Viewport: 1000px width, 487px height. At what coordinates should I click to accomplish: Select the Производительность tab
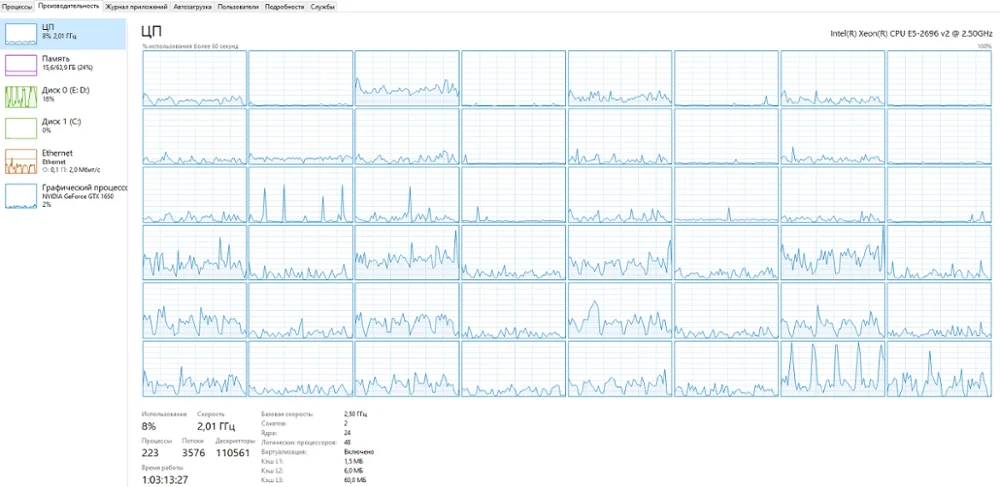pos(68,6)
